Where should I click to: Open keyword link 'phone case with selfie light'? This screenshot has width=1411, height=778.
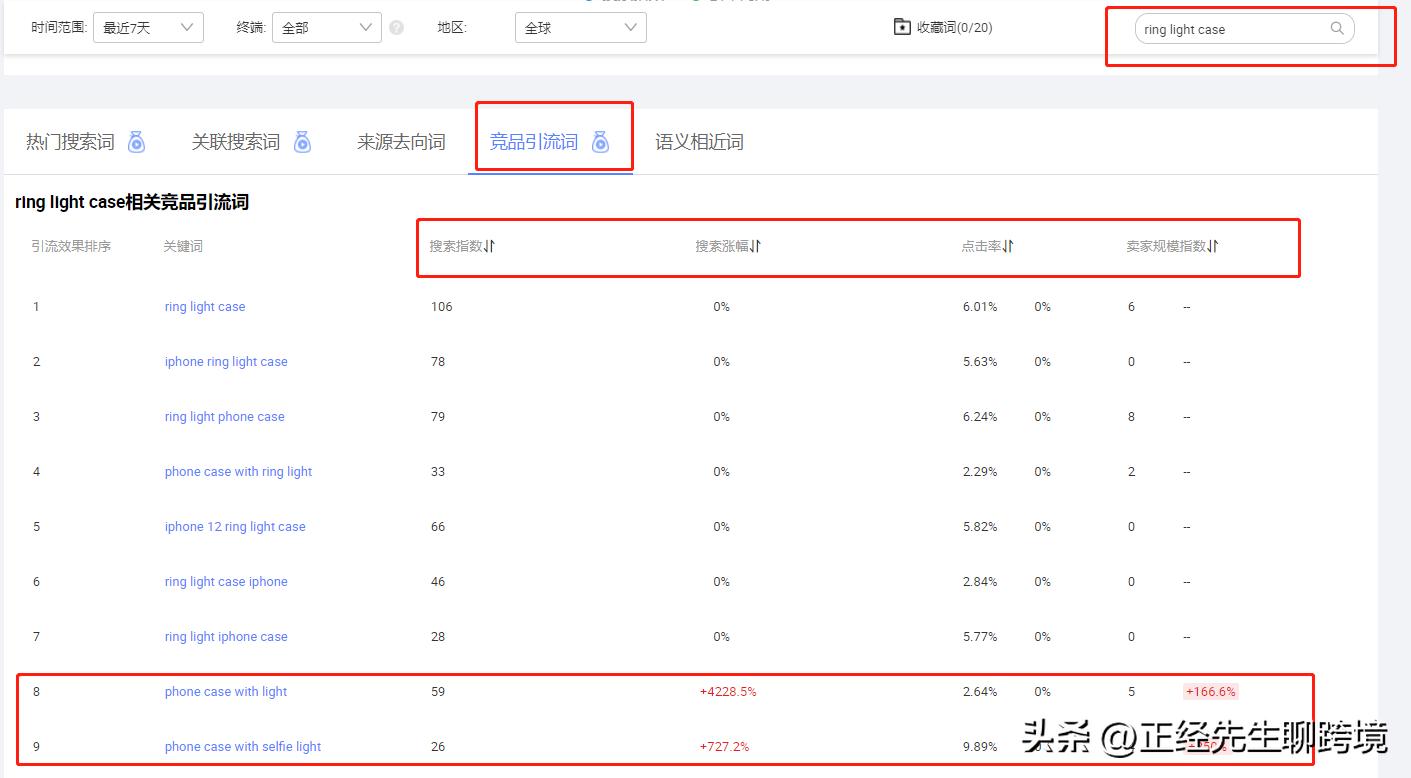point(243,747)
